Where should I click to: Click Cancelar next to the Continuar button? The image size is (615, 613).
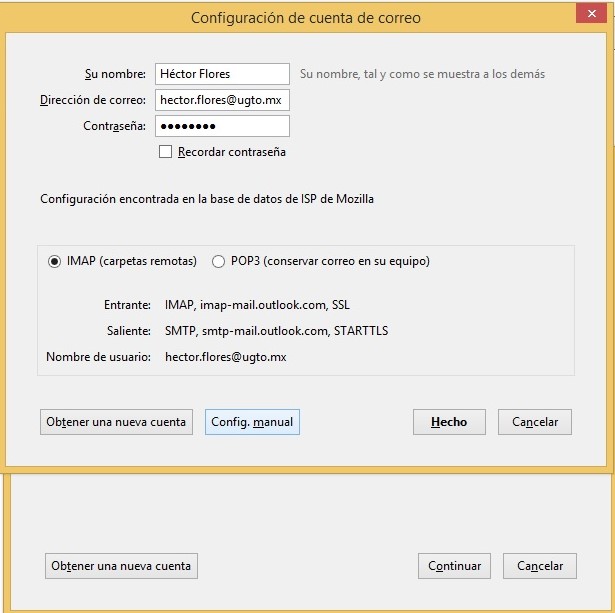coord(540,566)
